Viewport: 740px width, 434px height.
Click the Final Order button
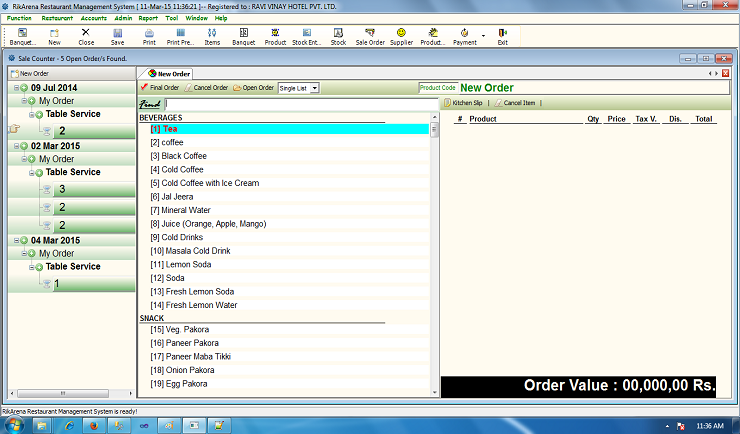160,88
